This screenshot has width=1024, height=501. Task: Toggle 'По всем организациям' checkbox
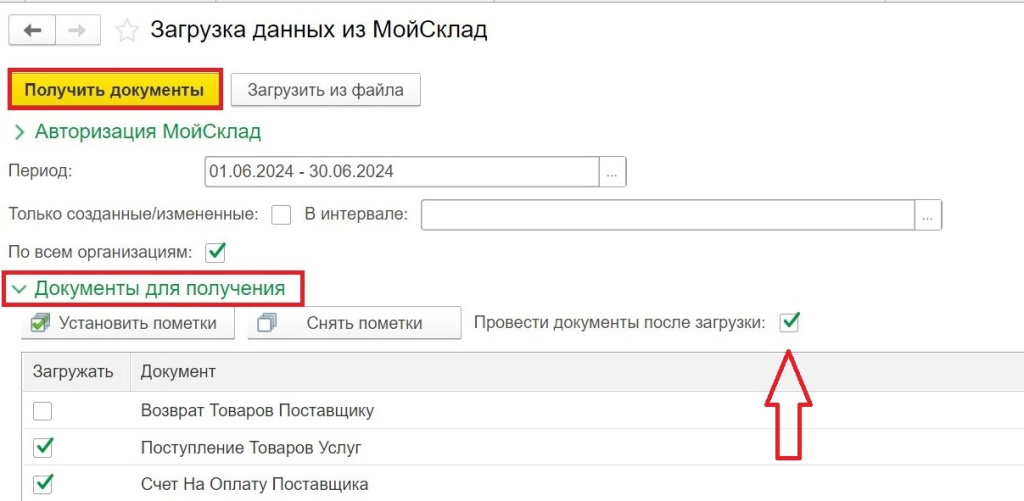[x=215, y=251]
